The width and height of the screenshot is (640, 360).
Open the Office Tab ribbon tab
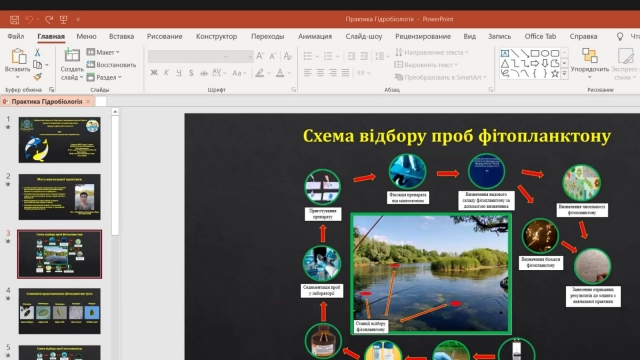pyautogui.click(x=540, y=36)
